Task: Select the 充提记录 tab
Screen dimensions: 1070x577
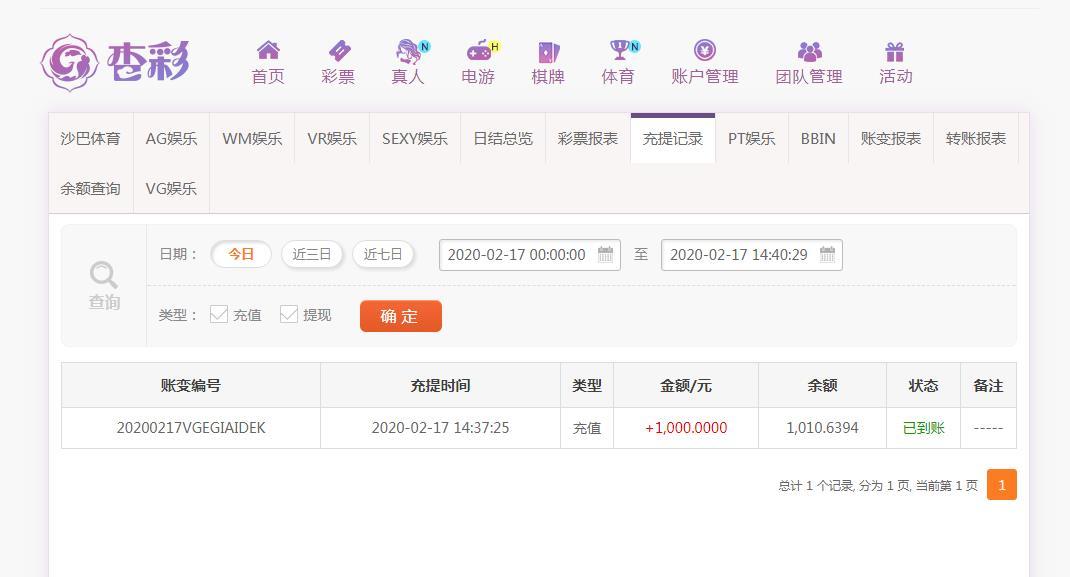Action: [673, 138]
